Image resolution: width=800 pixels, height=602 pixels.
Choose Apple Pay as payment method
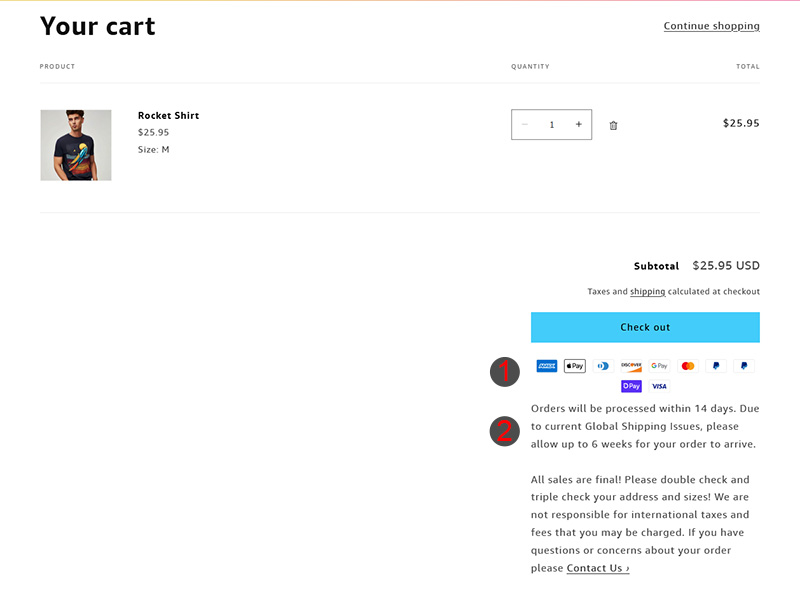pos(574,365)
